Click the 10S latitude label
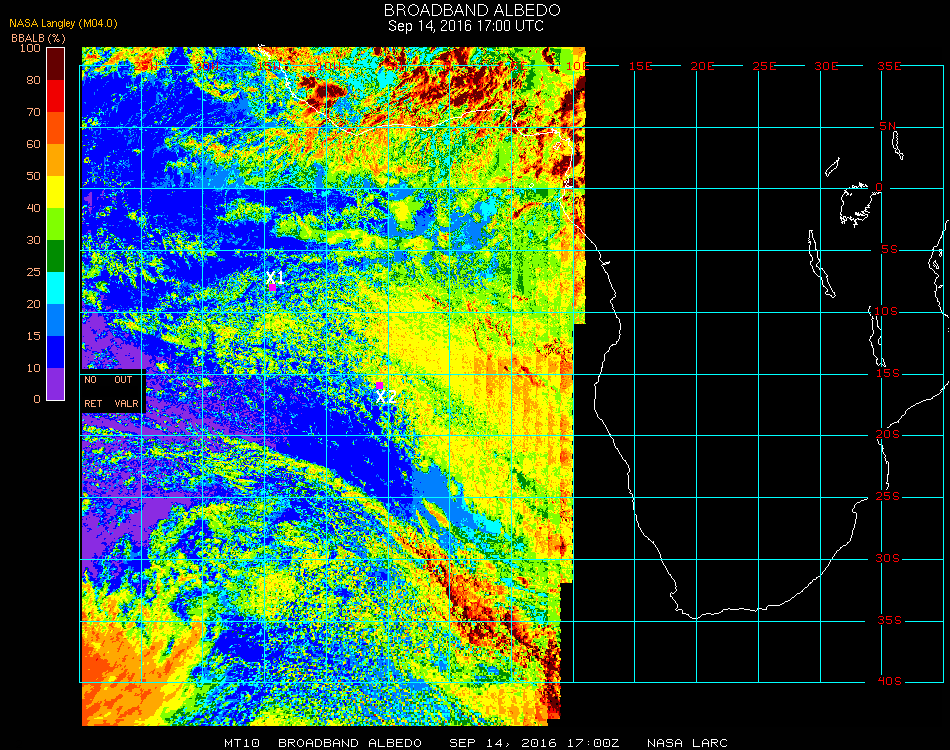 click(x=886, y=311)
